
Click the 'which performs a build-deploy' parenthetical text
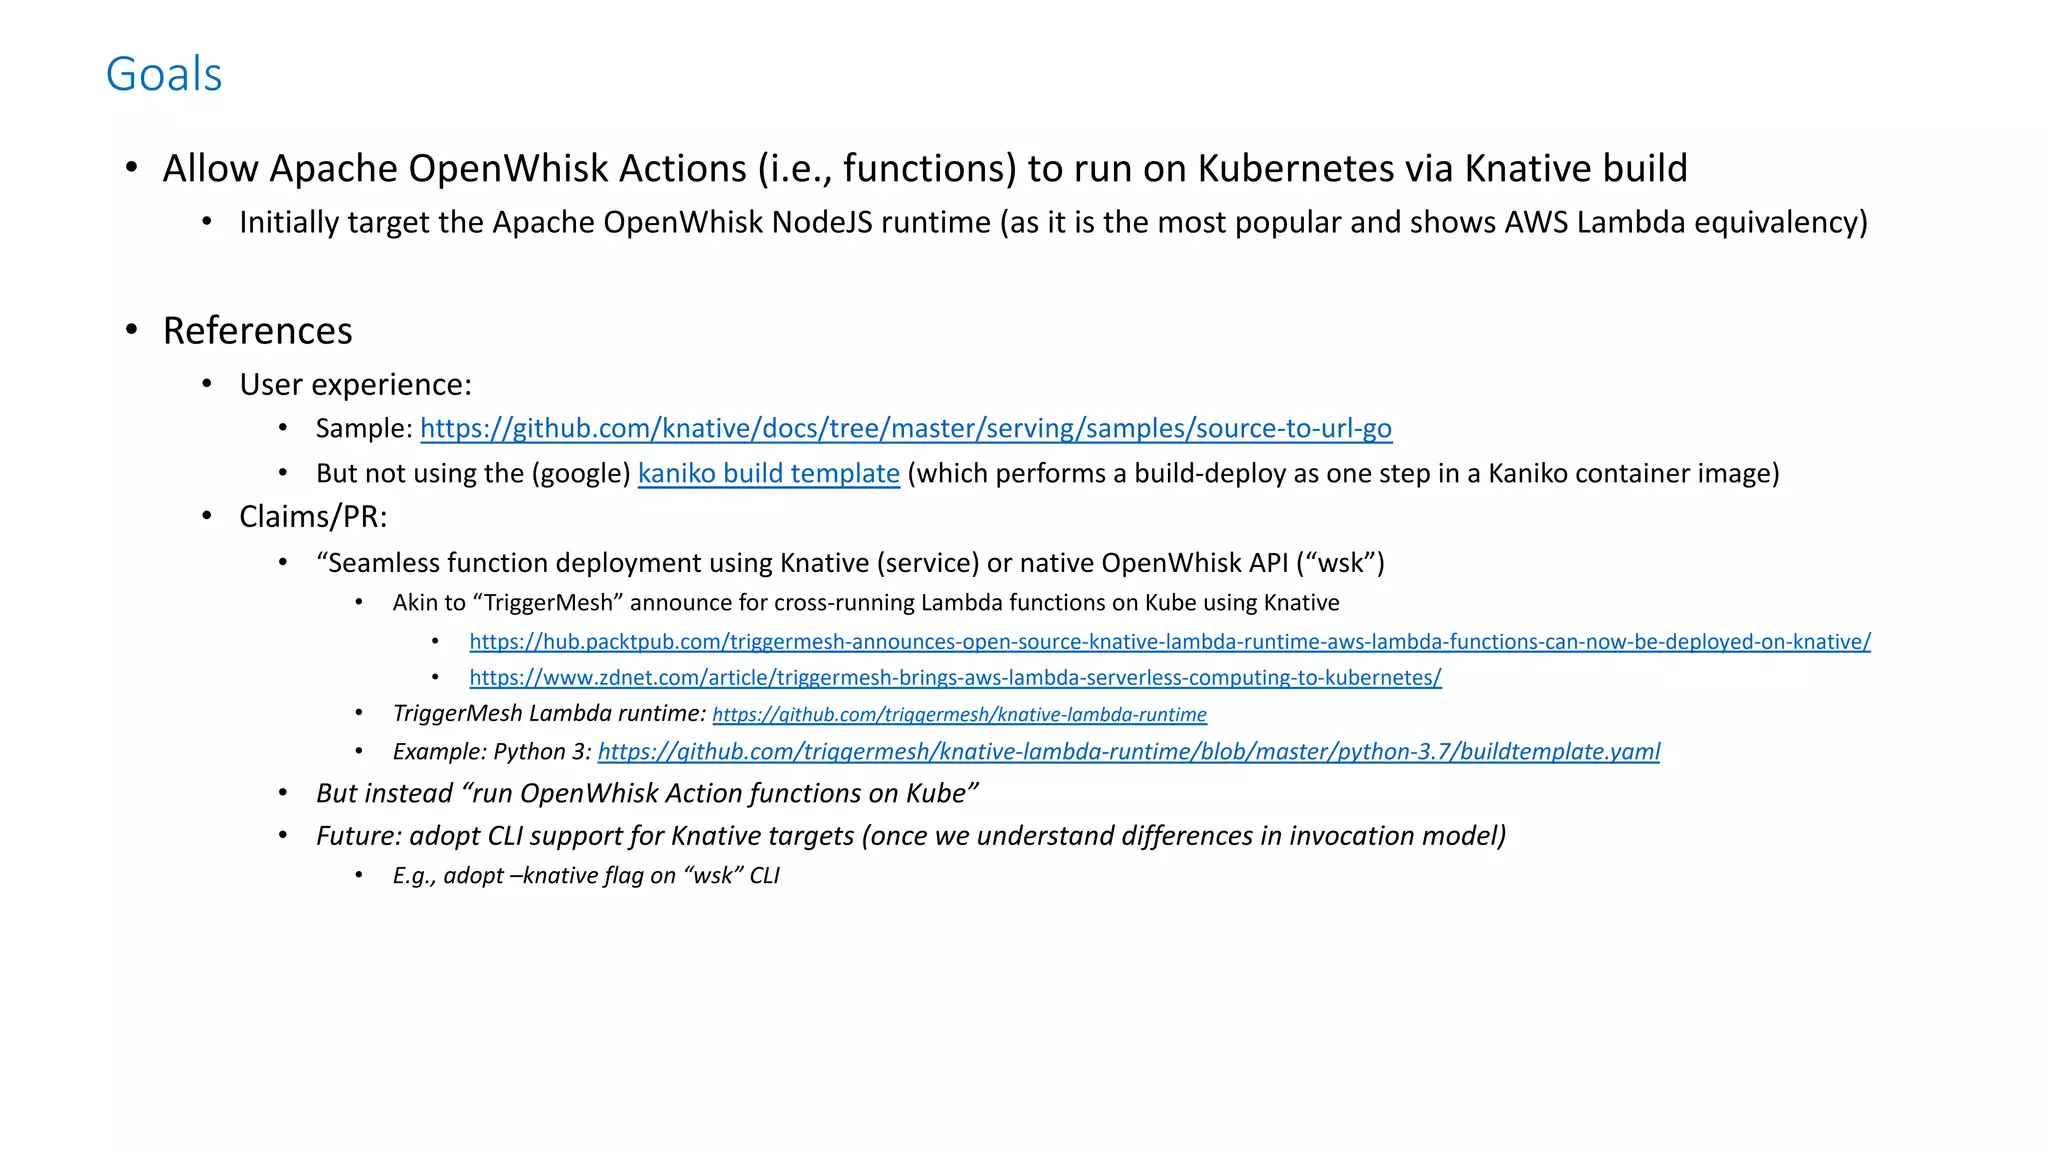tap(1342, 473)
